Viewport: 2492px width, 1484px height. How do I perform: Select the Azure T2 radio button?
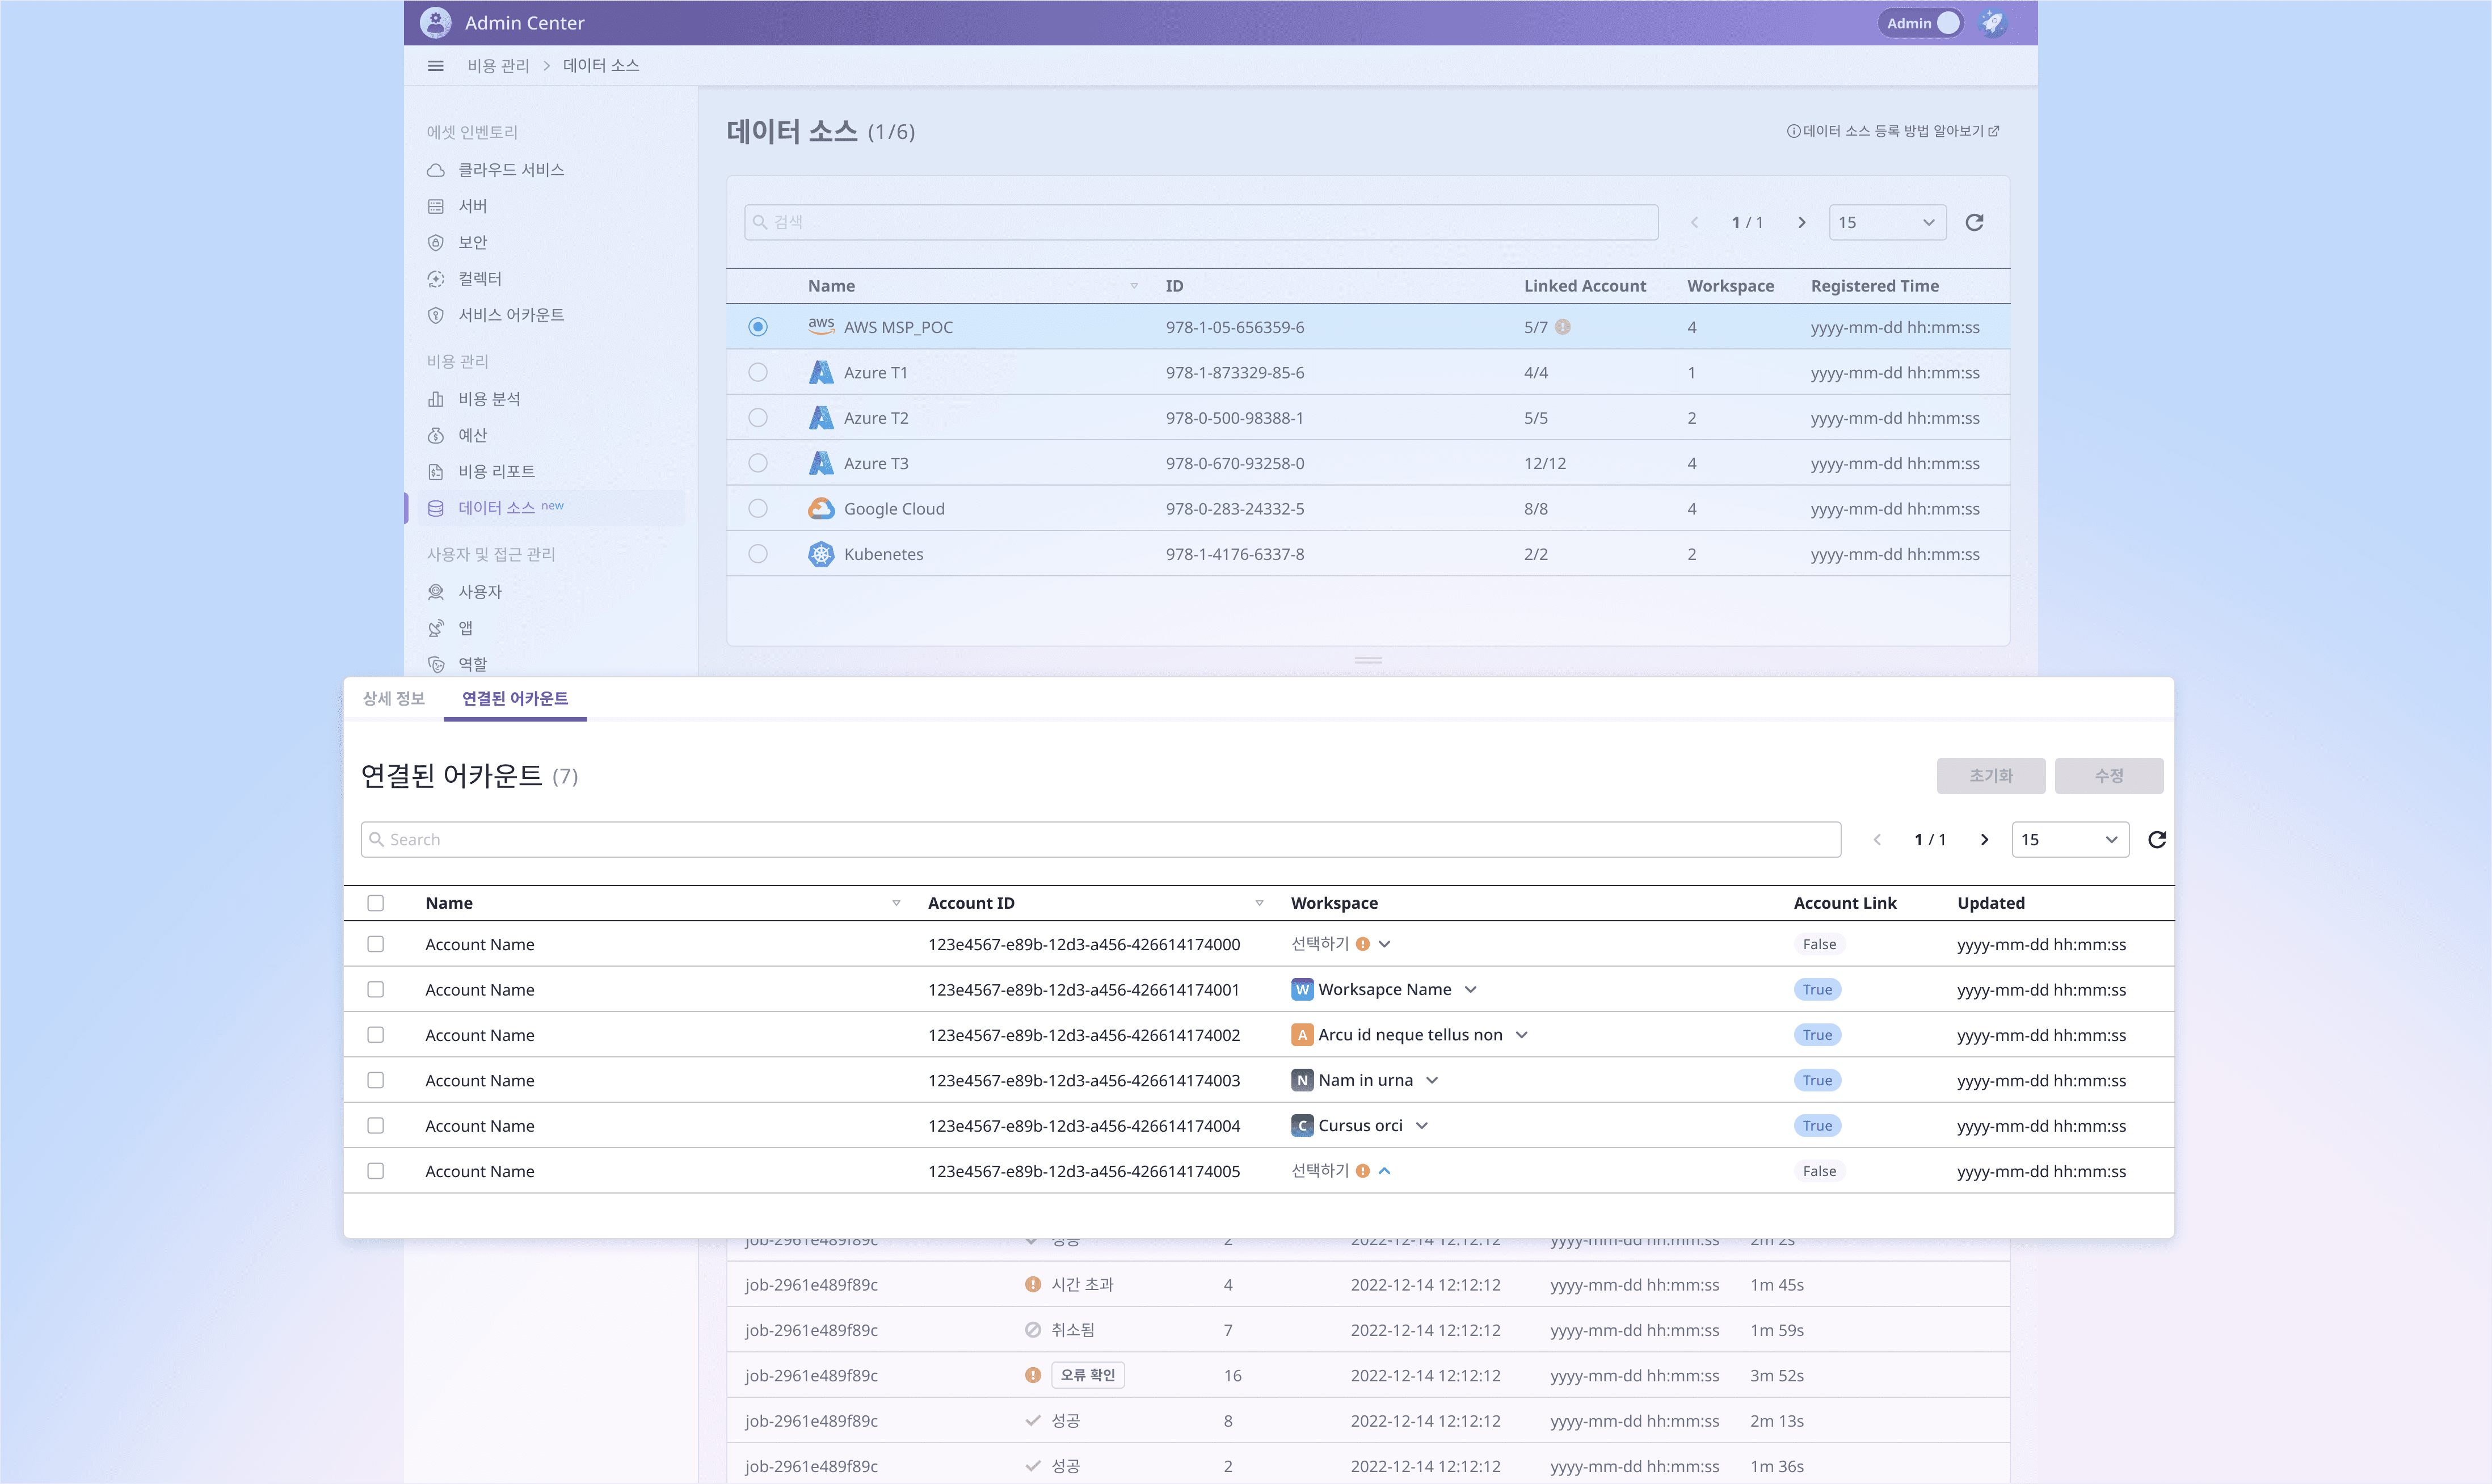click(758, 418)
